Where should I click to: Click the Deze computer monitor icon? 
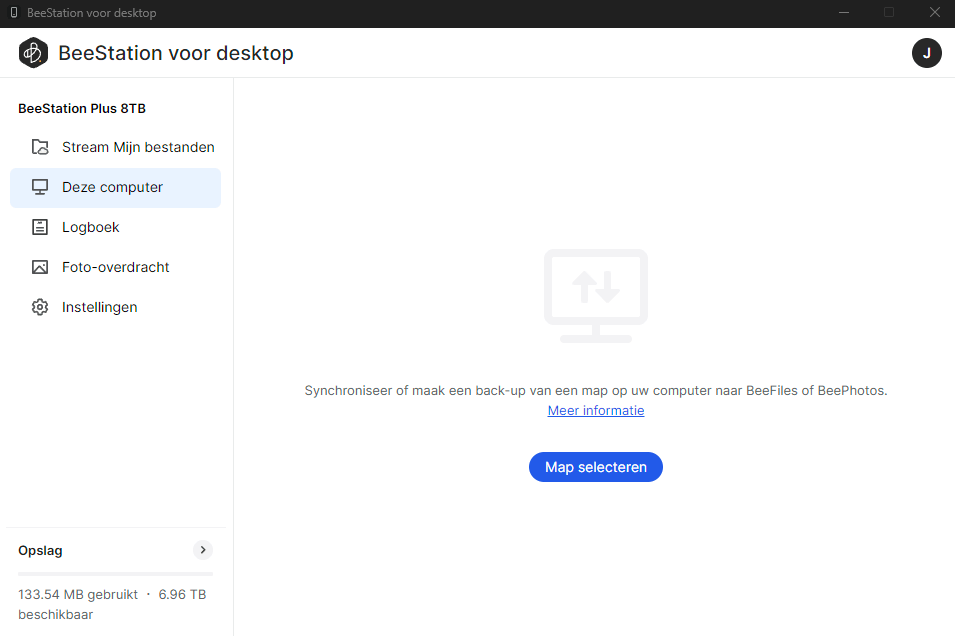pos(40,187)
